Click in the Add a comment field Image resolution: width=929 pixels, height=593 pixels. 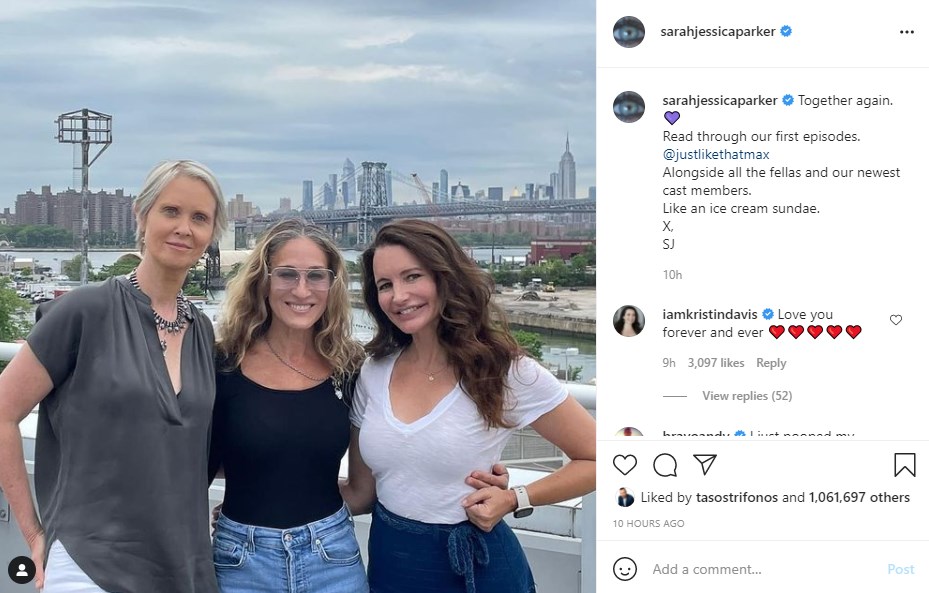[x=760, y=569]
